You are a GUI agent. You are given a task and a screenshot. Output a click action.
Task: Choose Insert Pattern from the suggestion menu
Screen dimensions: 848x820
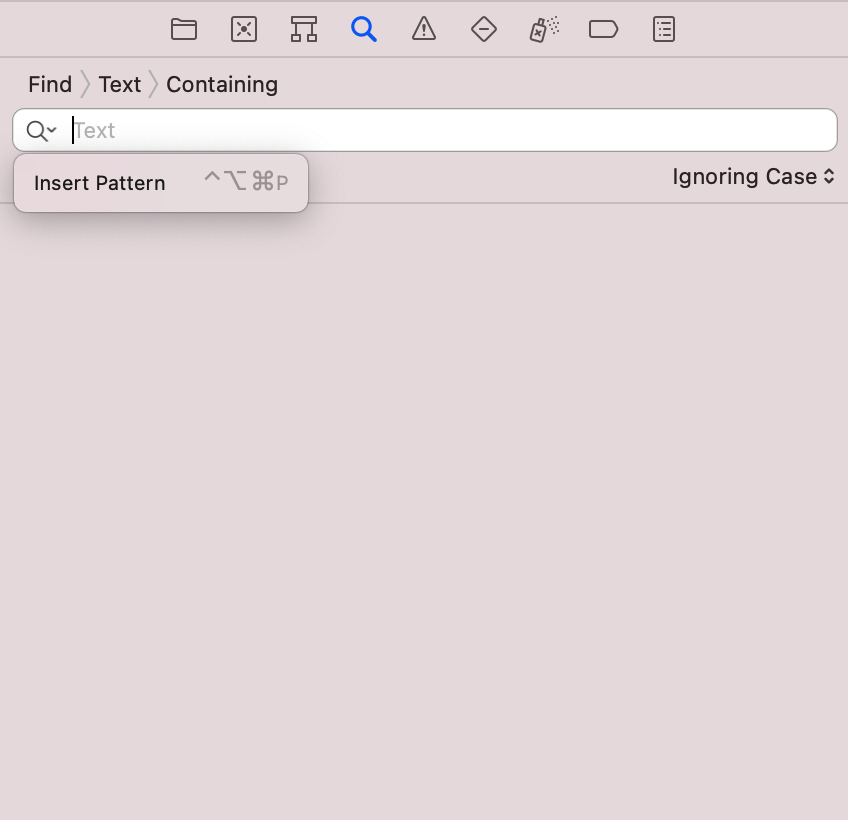point(99,183)
